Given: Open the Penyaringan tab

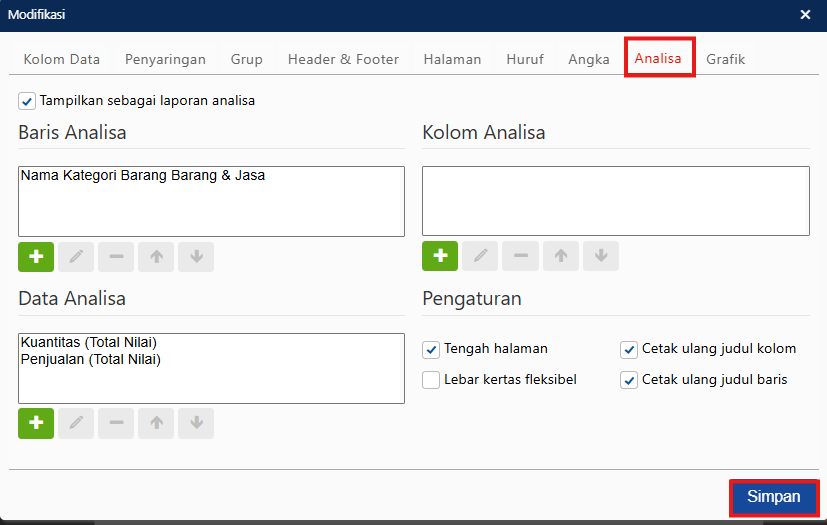Looking at the screenshot, I should pyautogui.click(x=165, y=59).
